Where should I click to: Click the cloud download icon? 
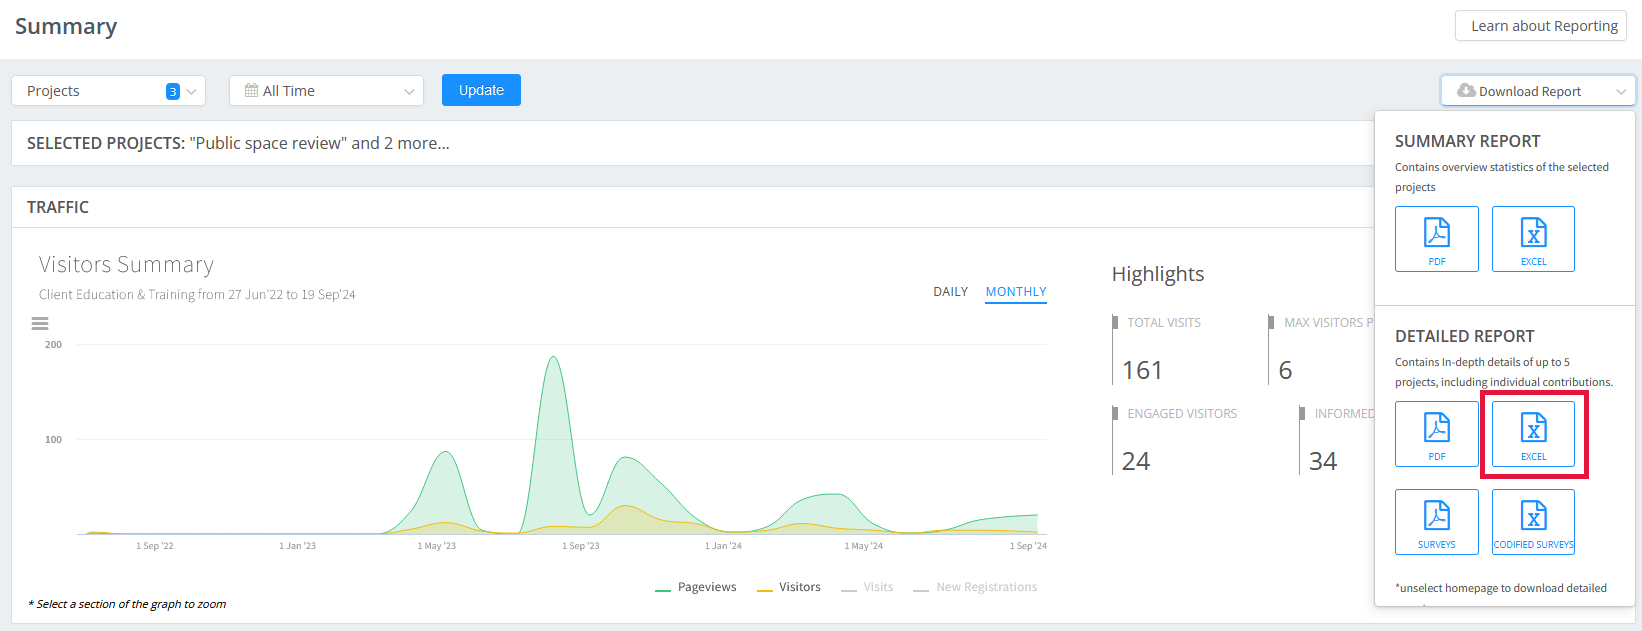click(1466, 90)
